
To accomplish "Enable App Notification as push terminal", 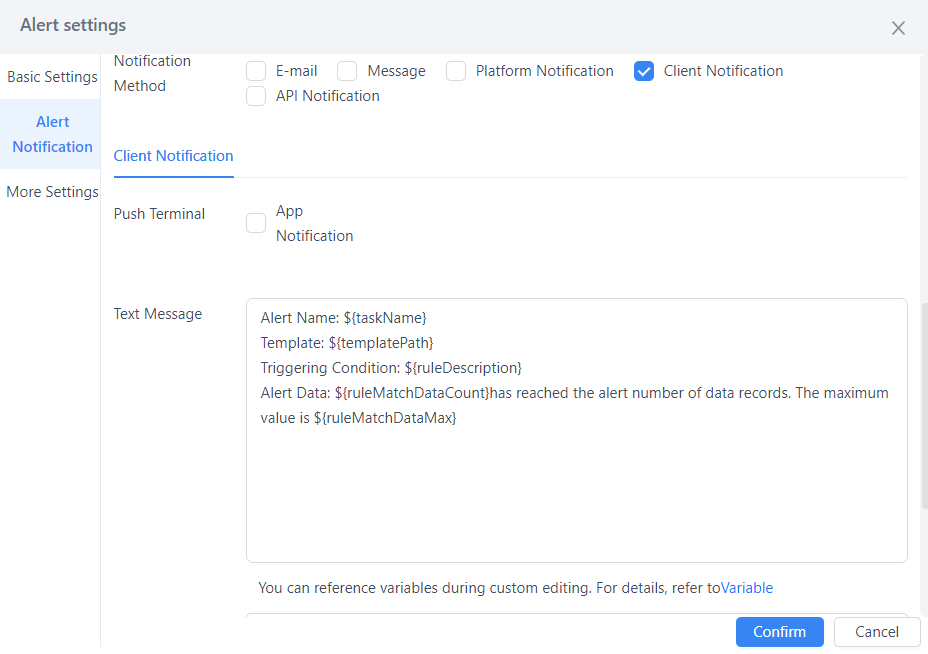I will pos(256,223).
